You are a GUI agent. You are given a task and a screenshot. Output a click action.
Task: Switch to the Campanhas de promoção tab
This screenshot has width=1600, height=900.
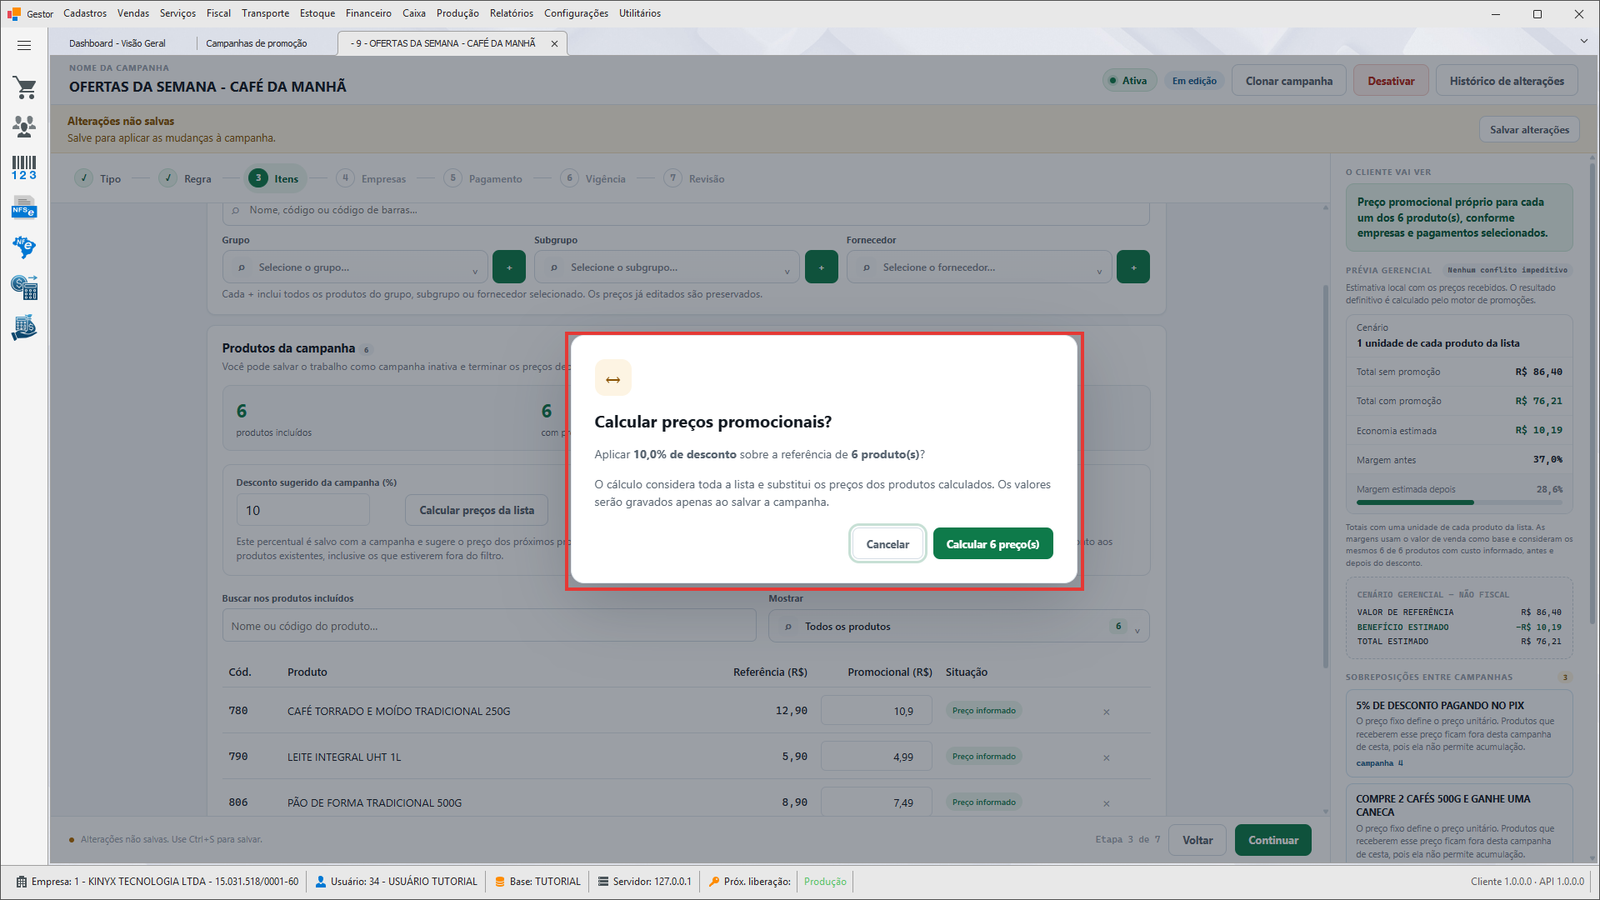tap(257, 44)
